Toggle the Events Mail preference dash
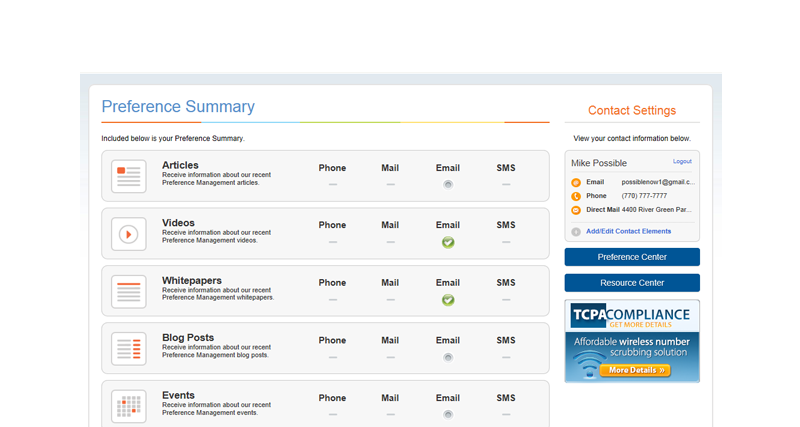This screenshot has width=800, height=427. (x=390, y=415)
